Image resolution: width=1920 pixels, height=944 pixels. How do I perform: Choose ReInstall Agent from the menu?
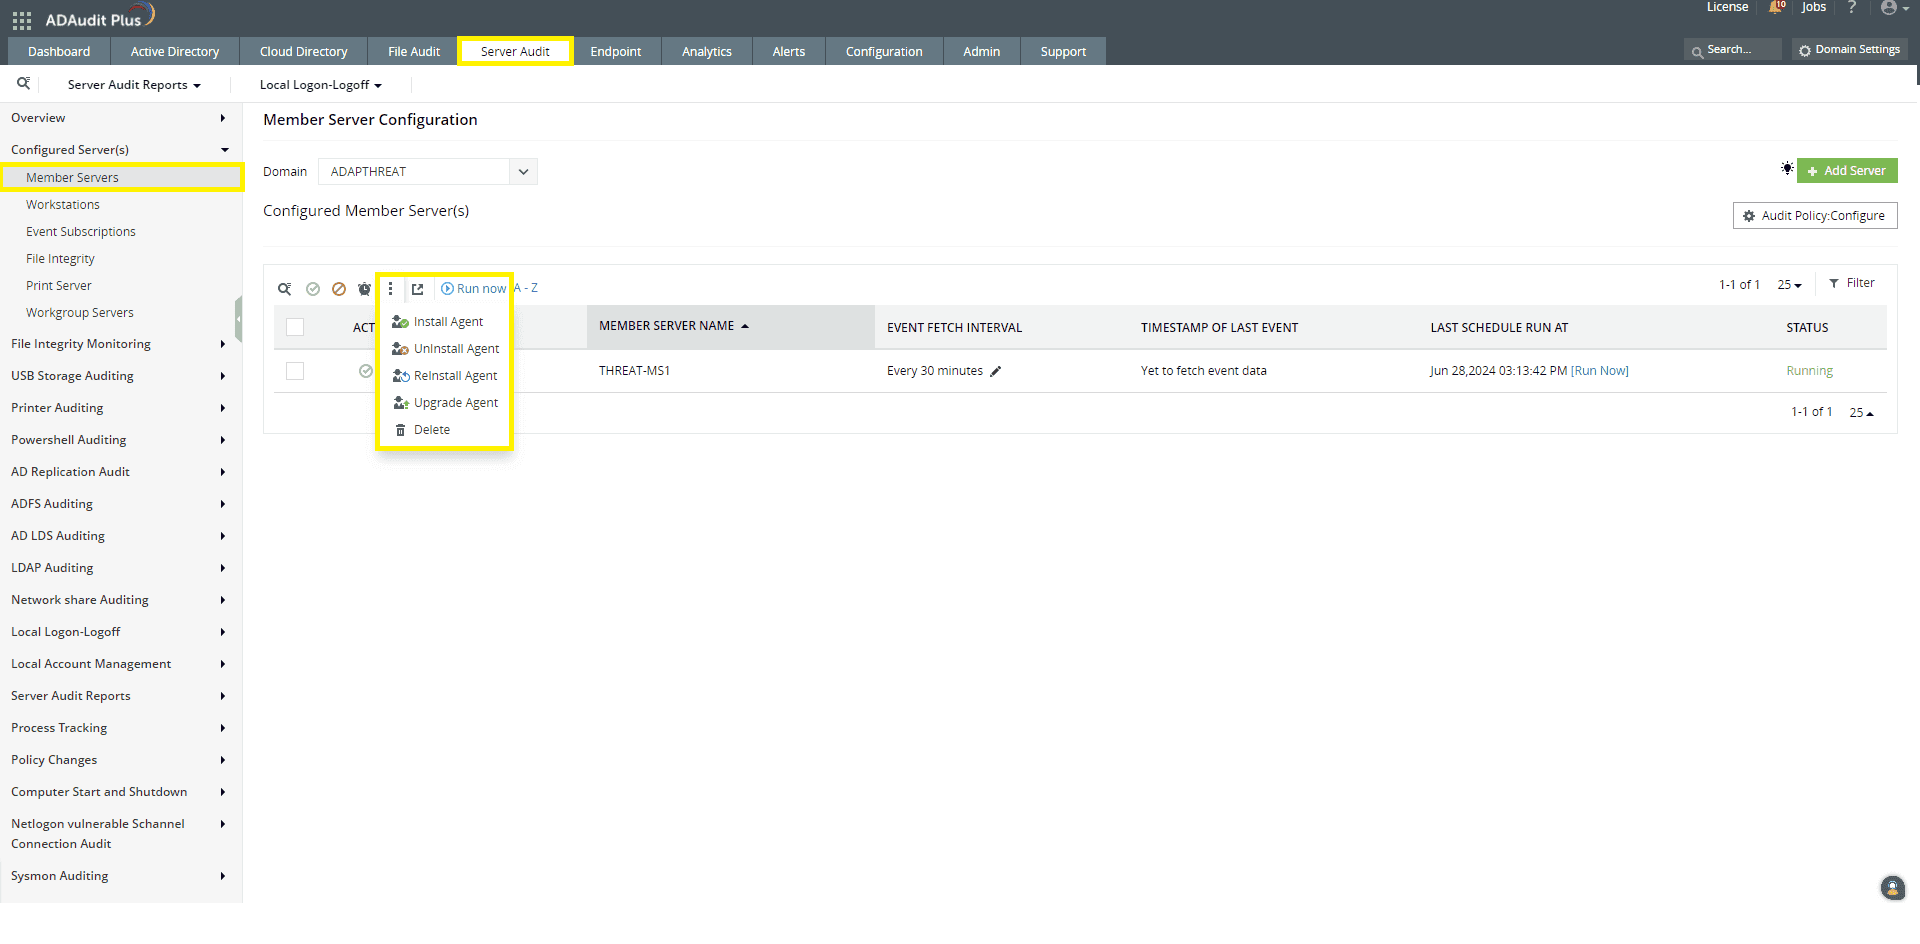click(445, 376)
